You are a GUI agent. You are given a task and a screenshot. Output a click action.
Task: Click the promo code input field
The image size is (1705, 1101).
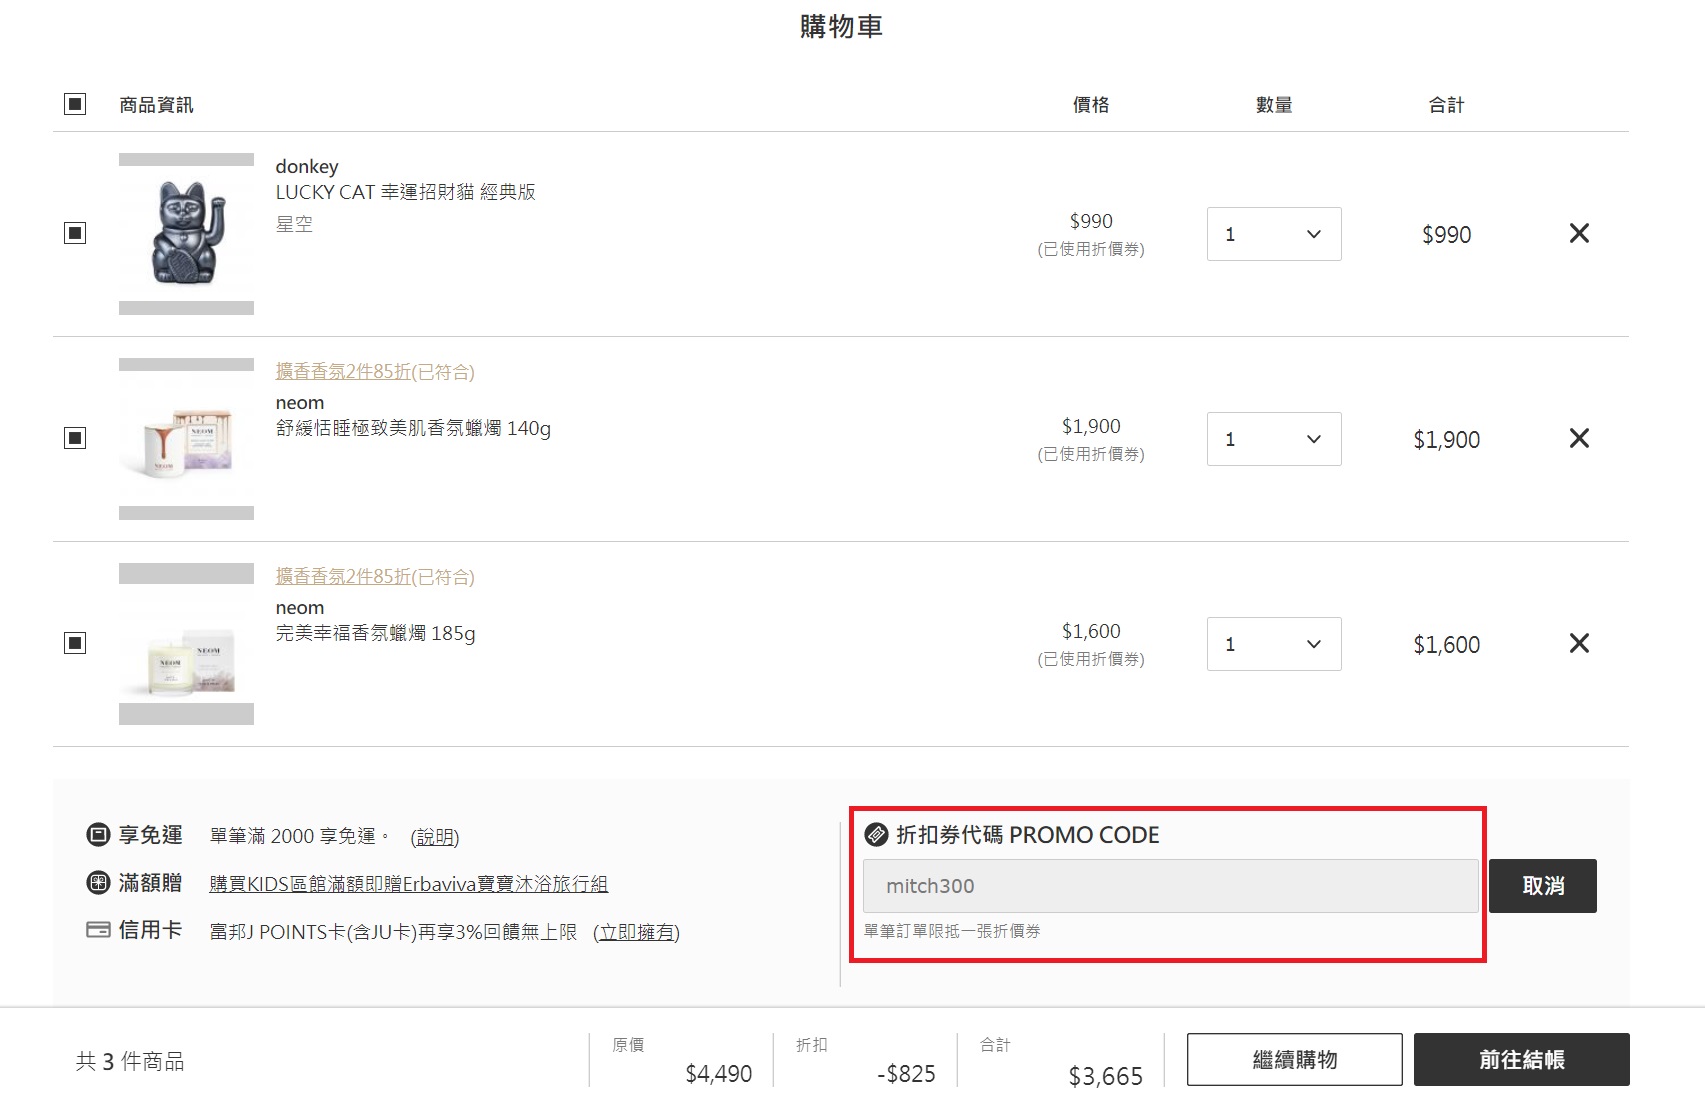pos(1170,886)
